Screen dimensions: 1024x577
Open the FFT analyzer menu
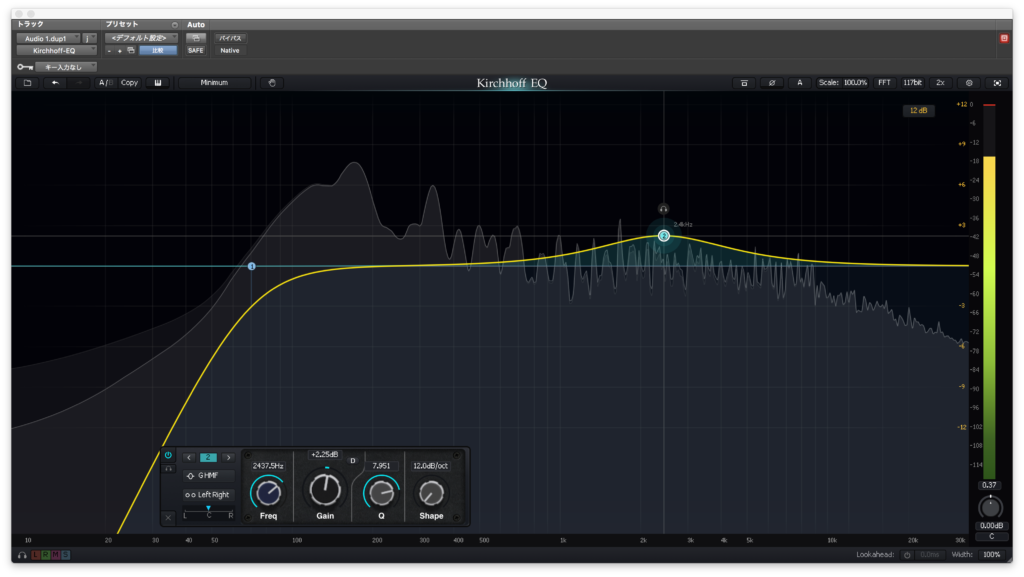click(x=884, y=83)
